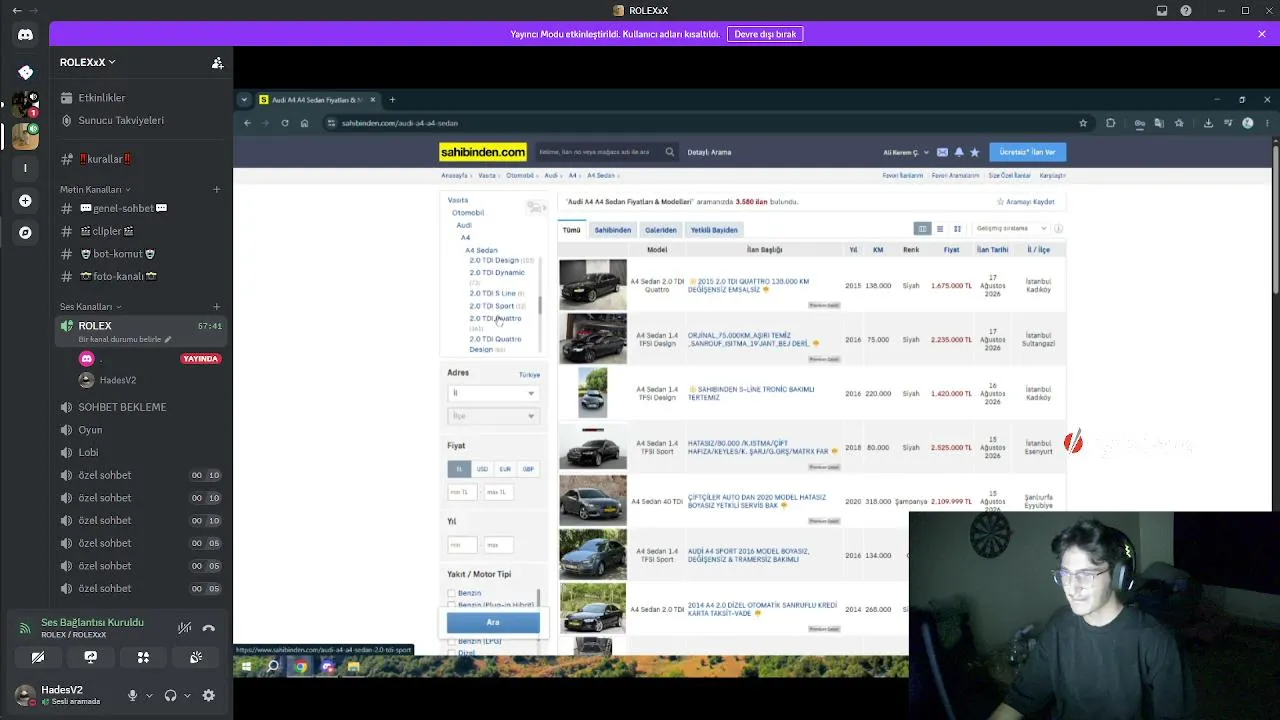Viewport: 1280px width, 720px height.
Task: Click the Devre dışı bırak button
Action: (x=765, y=34)
